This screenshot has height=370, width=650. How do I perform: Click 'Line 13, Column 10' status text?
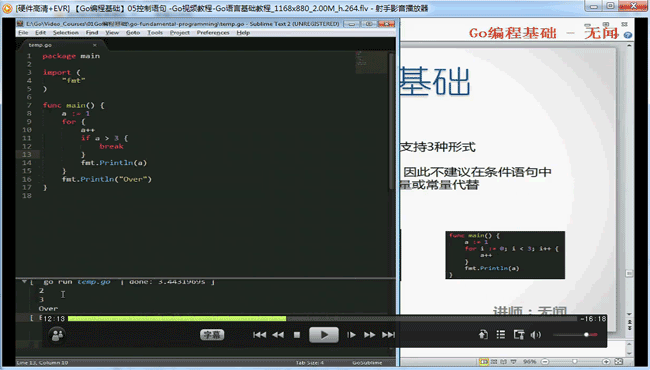click(42, 363)
